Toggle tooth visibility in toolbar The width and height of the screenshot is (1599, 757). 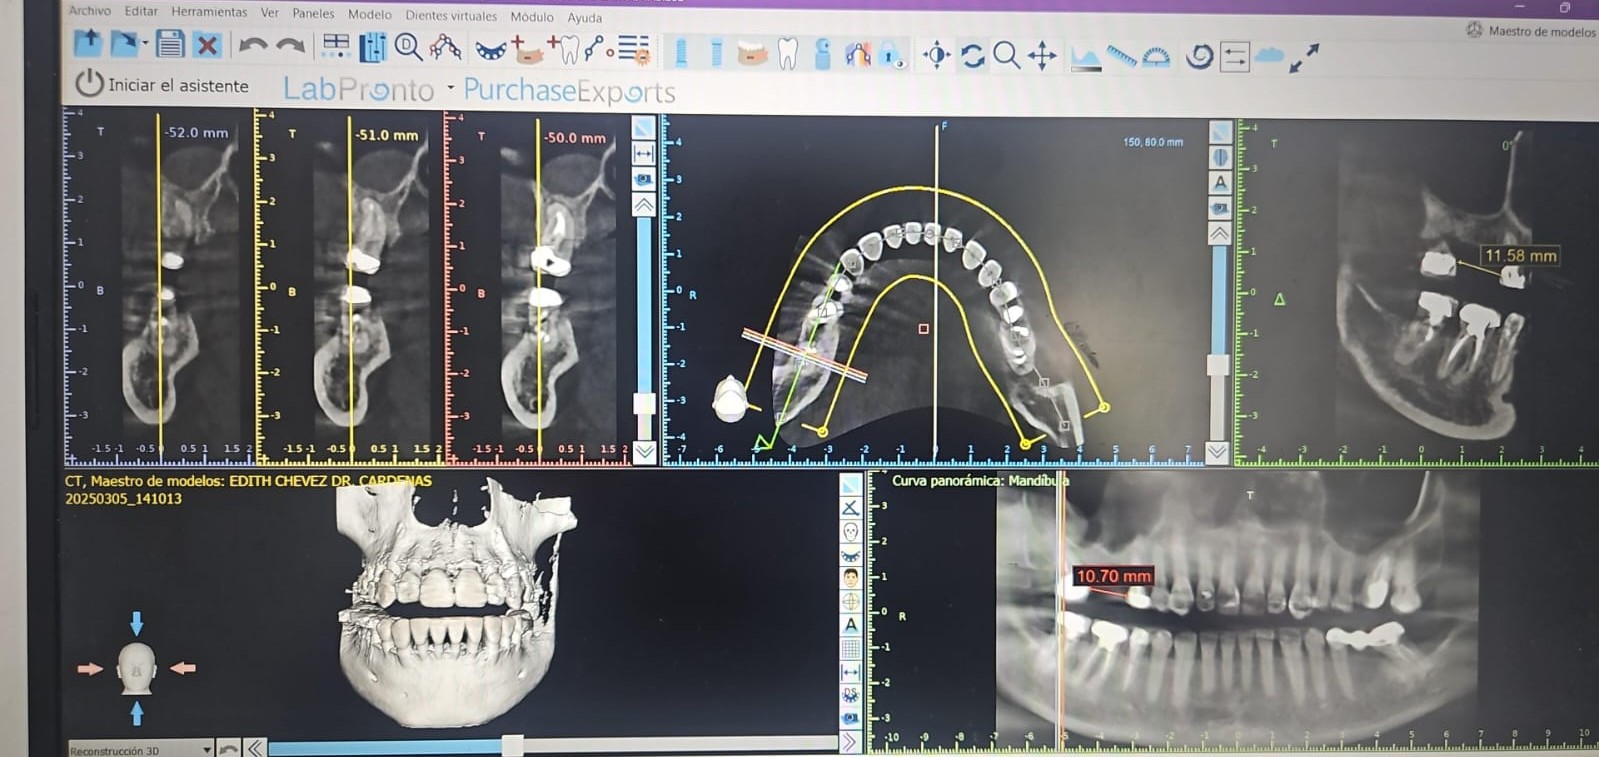[788, 52]
